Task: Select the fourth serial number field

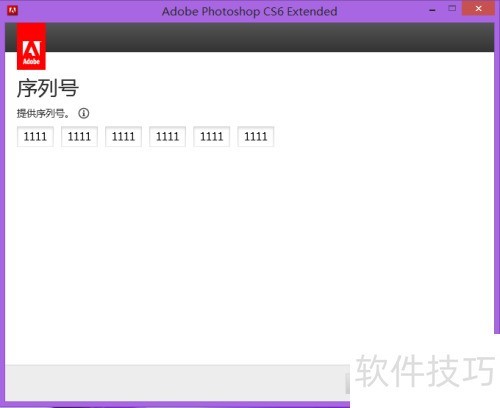Action: pyautogui.click(x=167, y=137)
